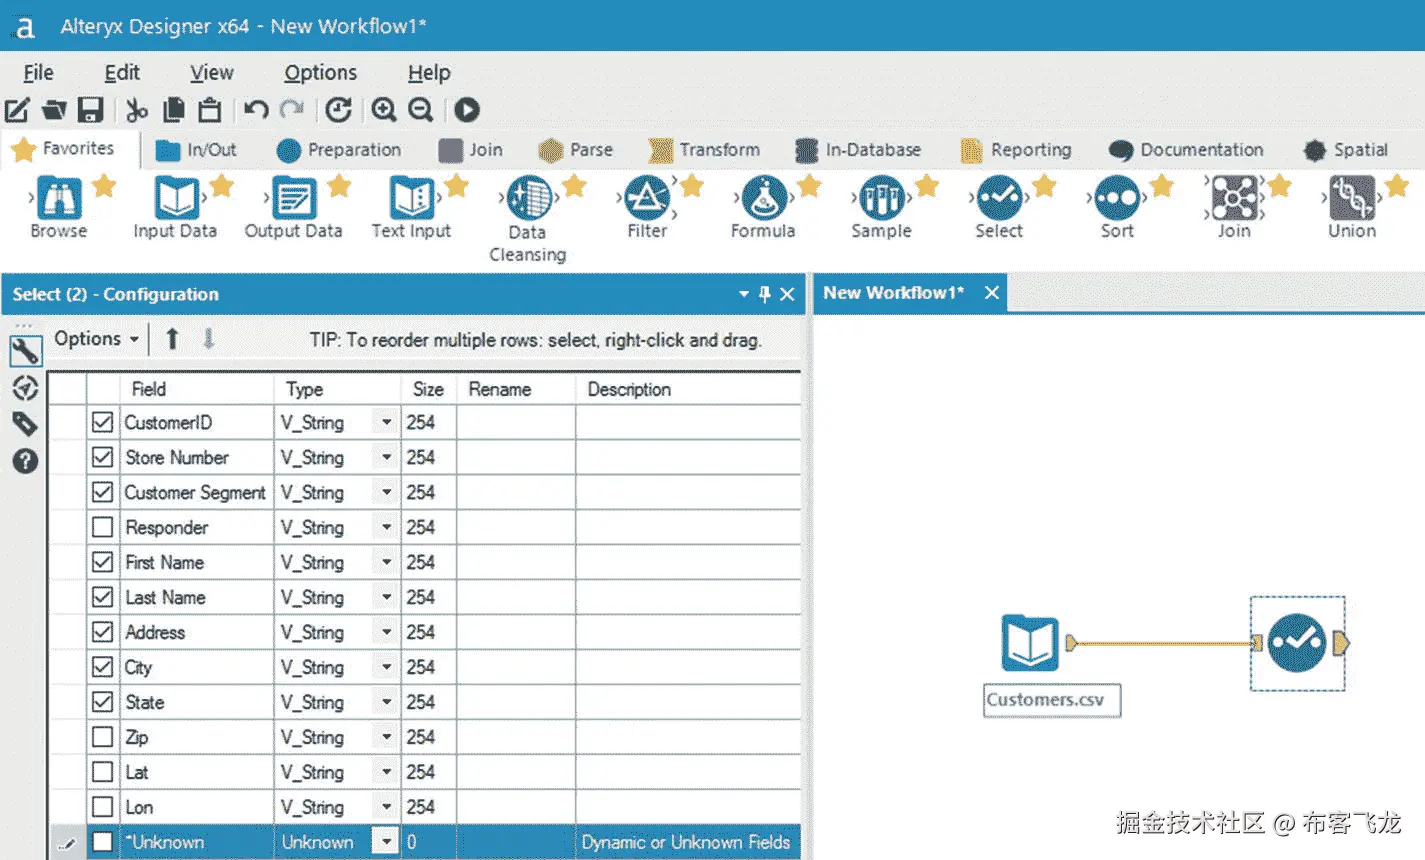Click the Rename cell for CustomerID
Screen dimensions: 1425x860
pos(516,422)
